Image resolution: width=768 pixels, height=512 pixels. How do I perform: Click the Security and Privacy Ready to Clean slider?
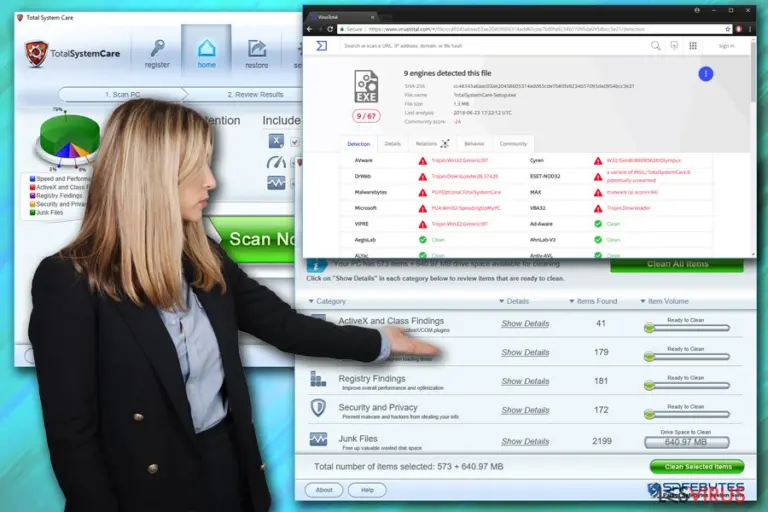(x=687, y=414)
